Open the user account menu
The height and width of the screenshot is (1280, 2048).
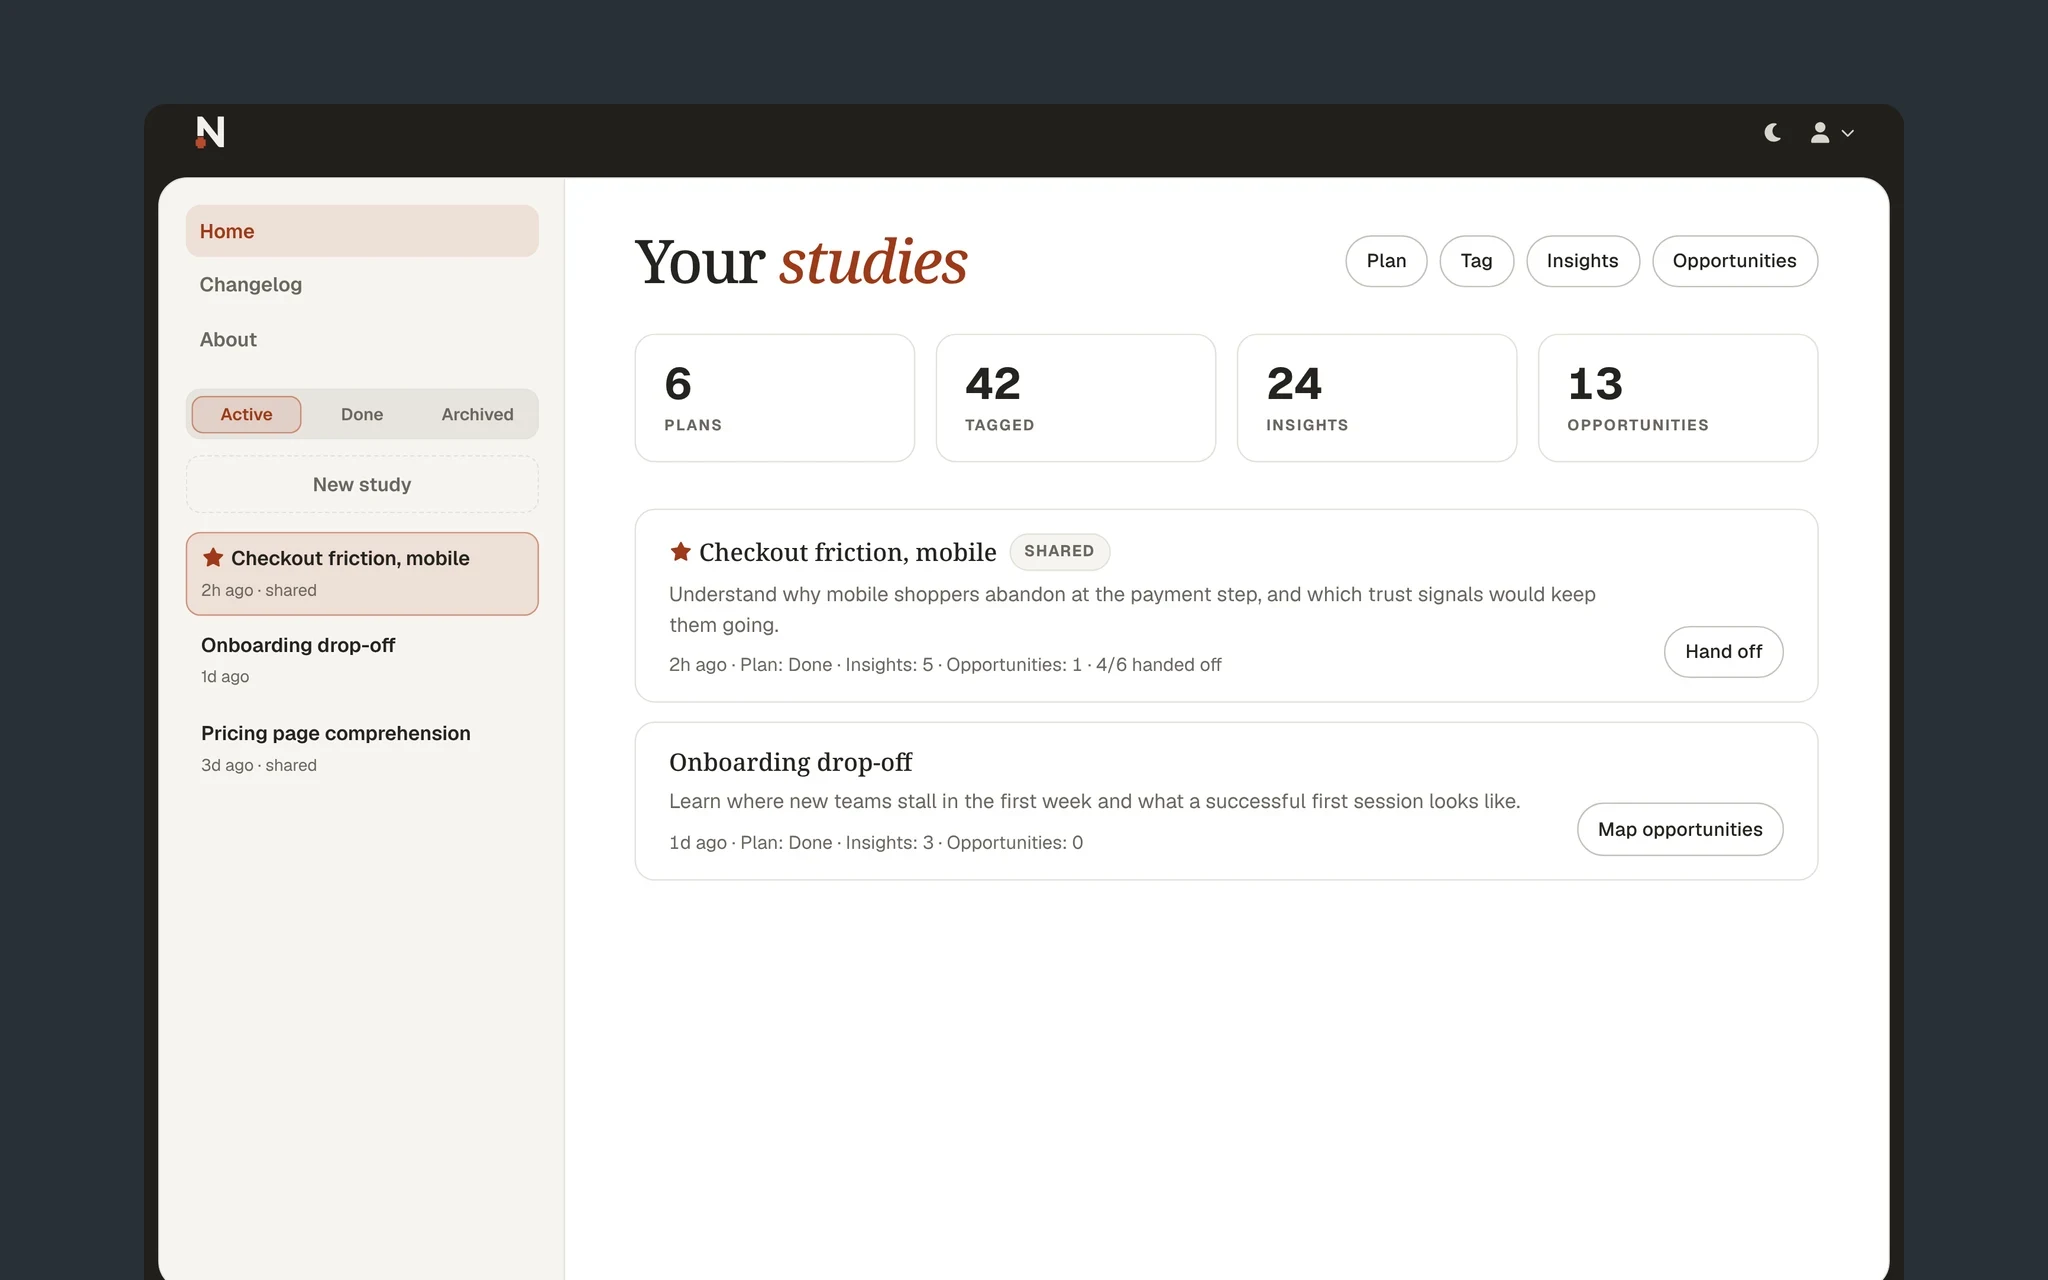(x=1832, y=132)
